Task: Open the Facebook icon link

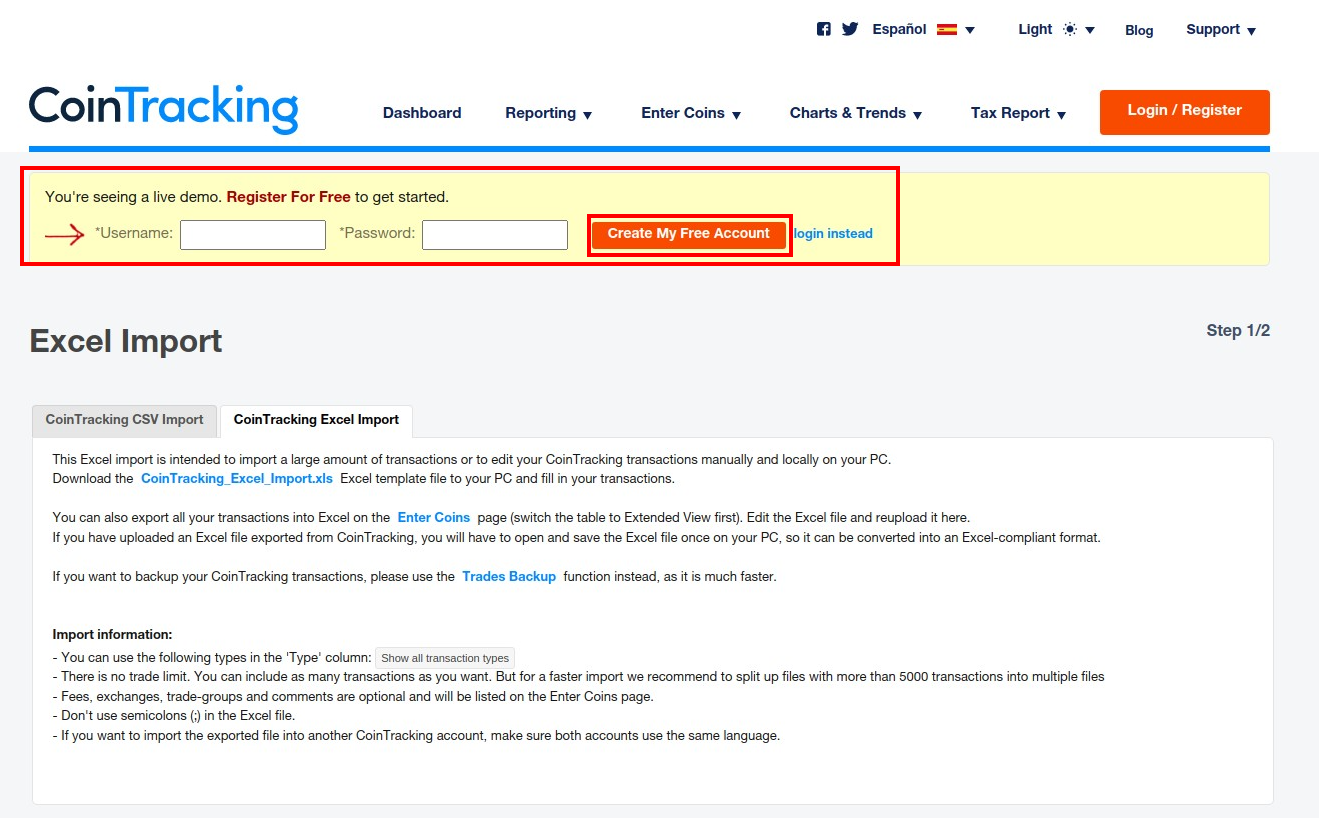Action: click(824, 29)
